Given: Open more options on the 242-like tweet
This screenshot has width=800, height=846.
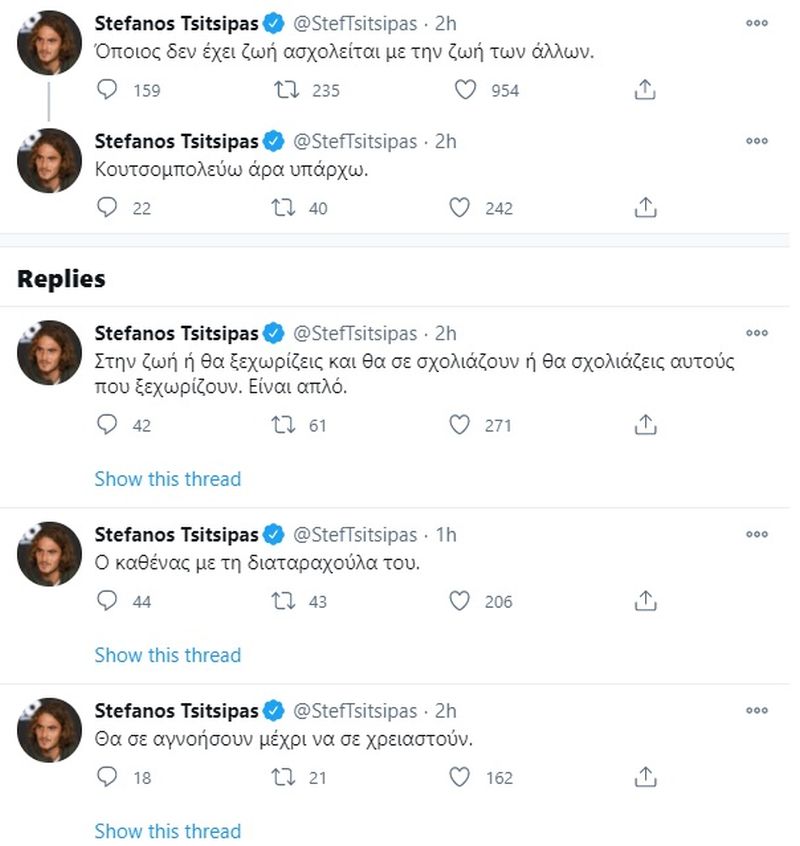Looking at the screenshot, I should [x=756, y=141].
